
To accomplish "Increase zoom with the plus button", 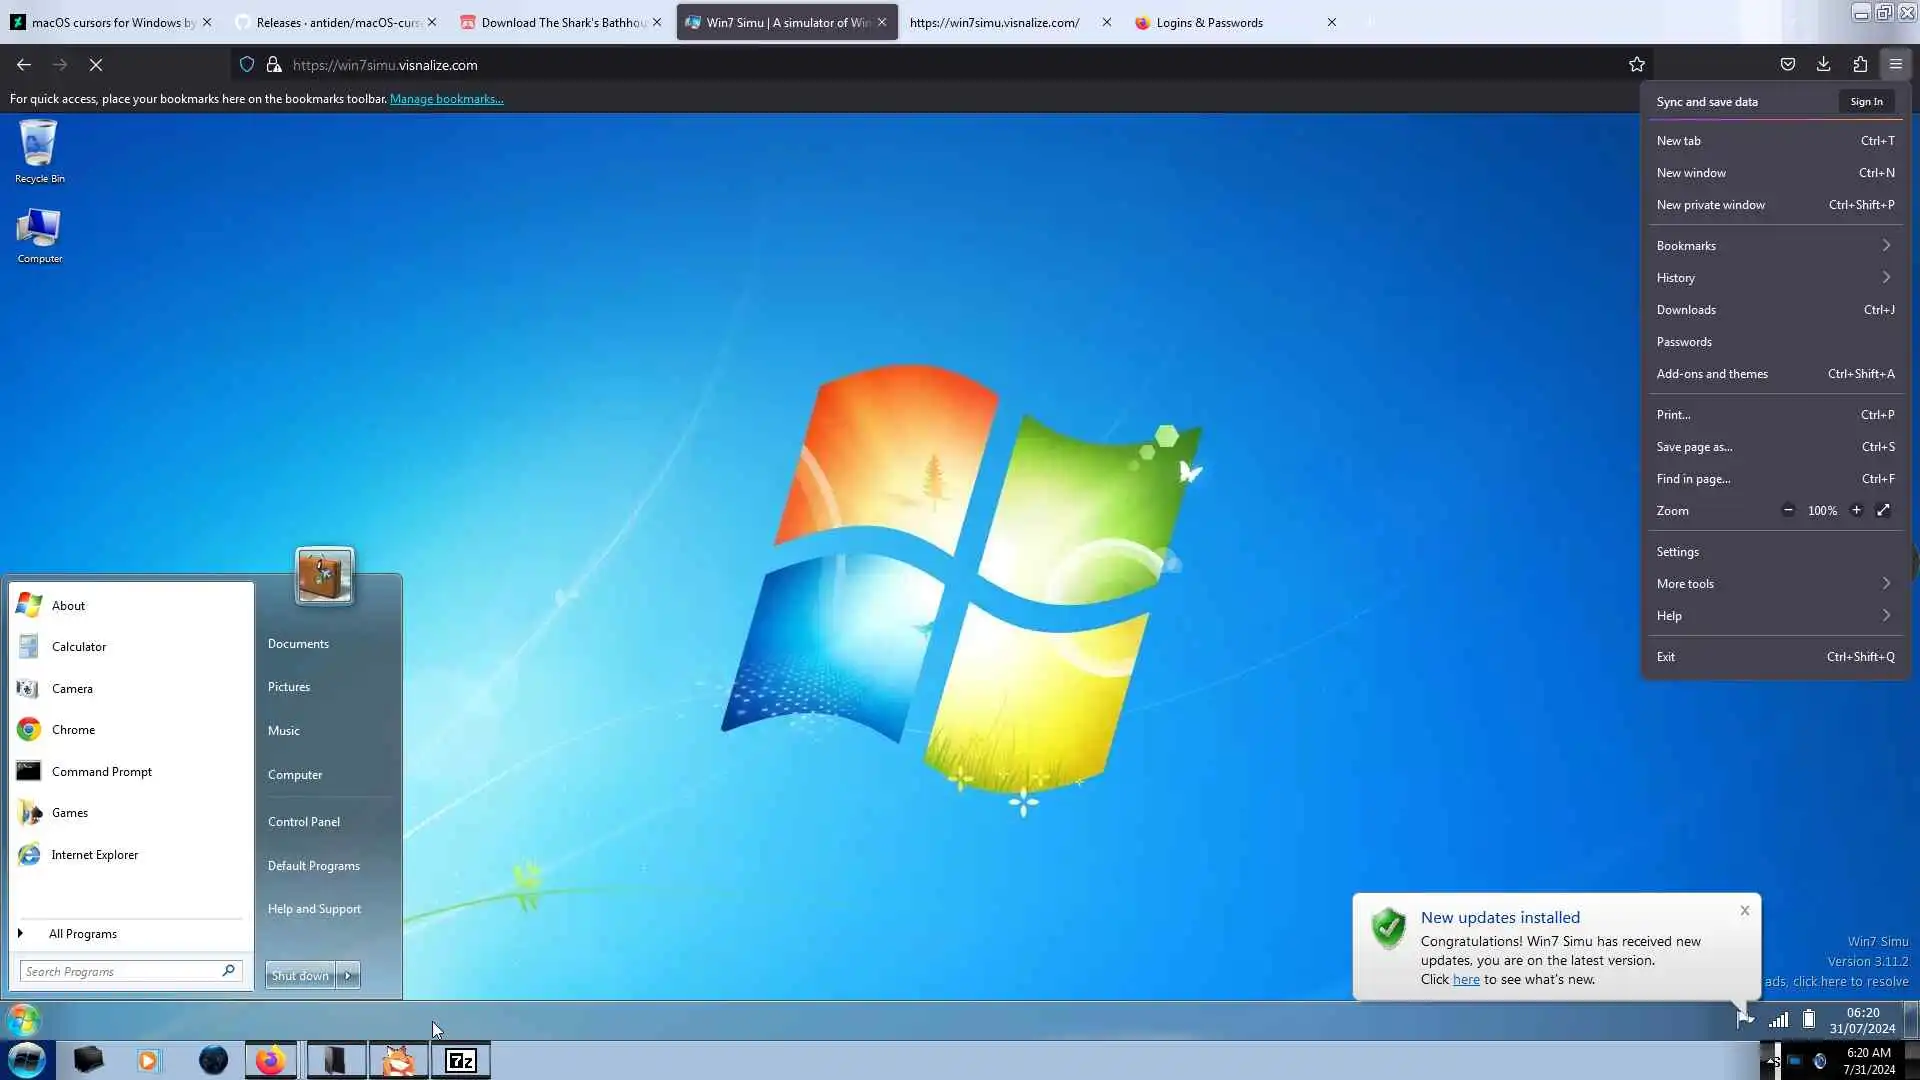I will pyautogui.click(x=1856, y=511).
